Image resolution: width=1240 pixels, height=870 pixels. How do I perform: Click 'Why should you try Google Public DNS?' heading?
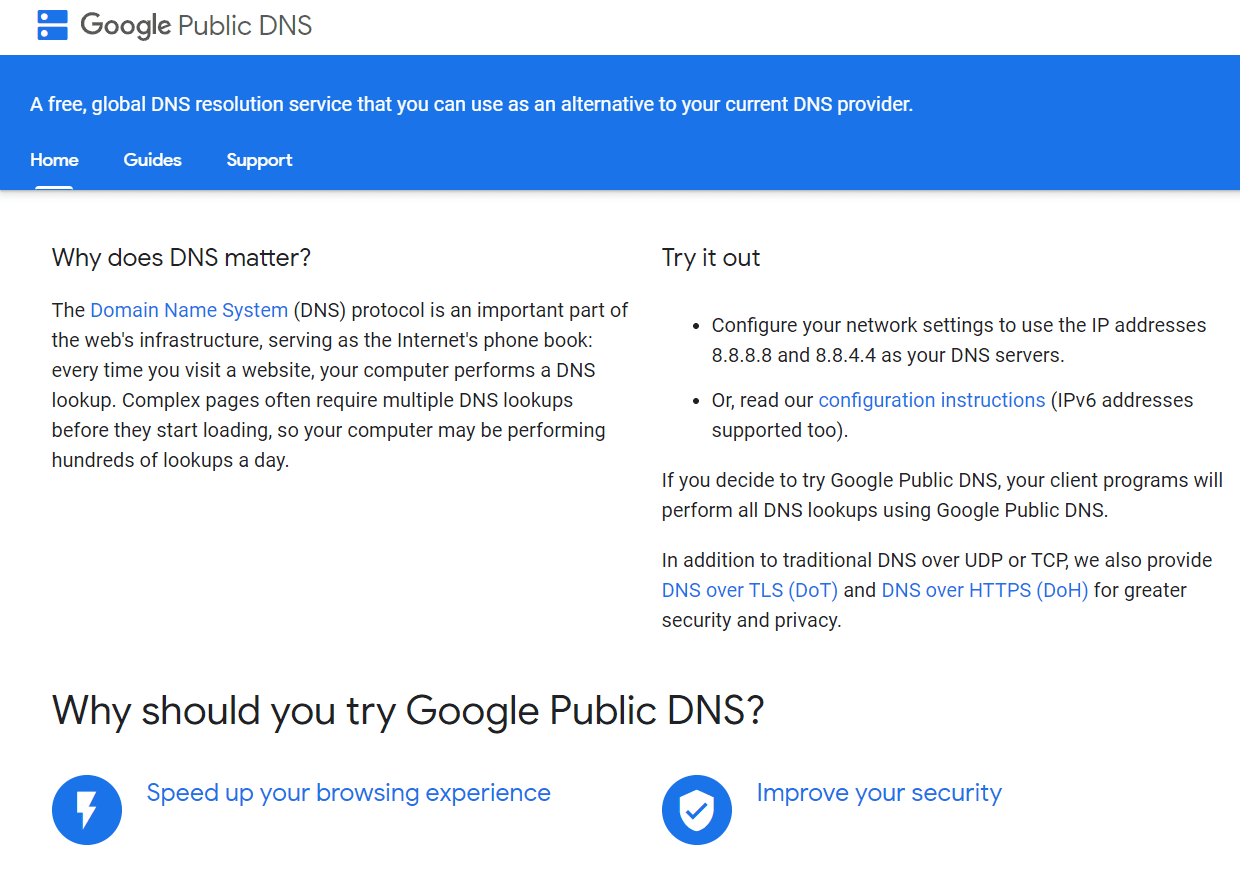pyautogui.click(x=408, y=710)
